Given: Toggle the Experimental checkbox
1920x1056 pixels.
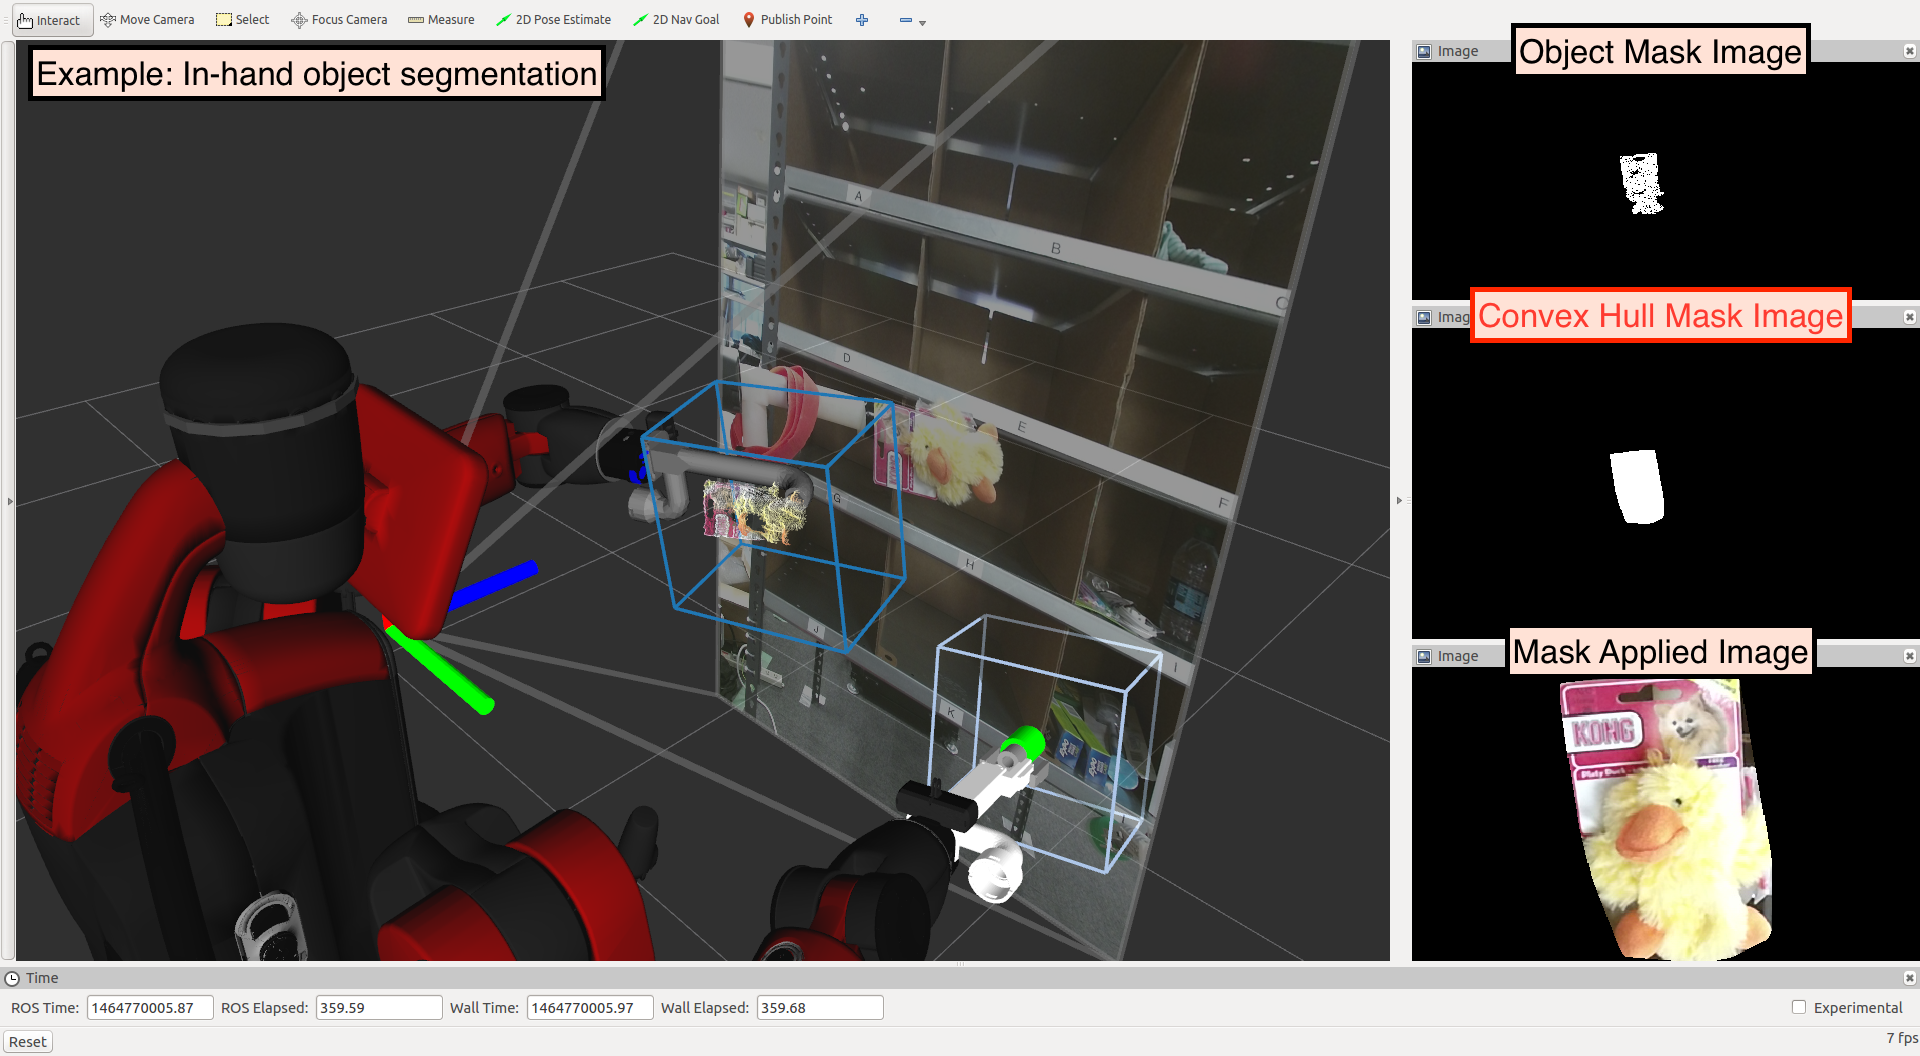Looking at the screenshot, I should click(x=1799, y=1007).
